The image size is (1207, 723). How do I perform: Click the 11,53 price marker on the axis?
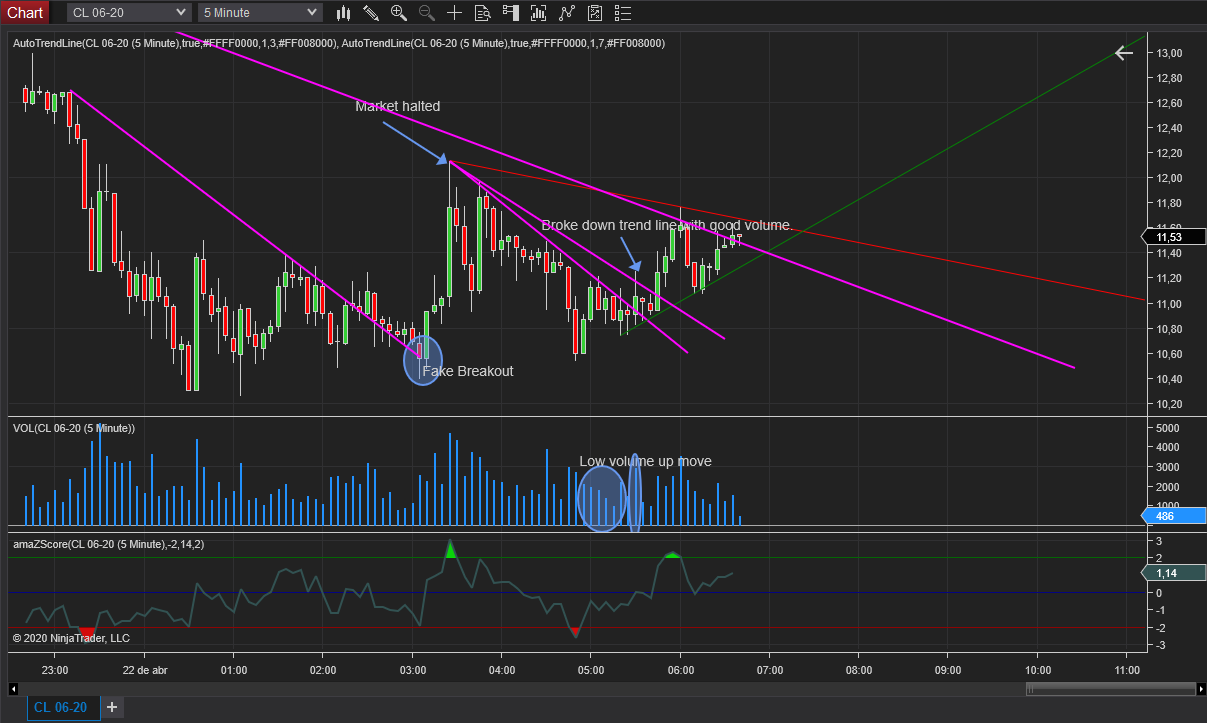point(1172,237)
